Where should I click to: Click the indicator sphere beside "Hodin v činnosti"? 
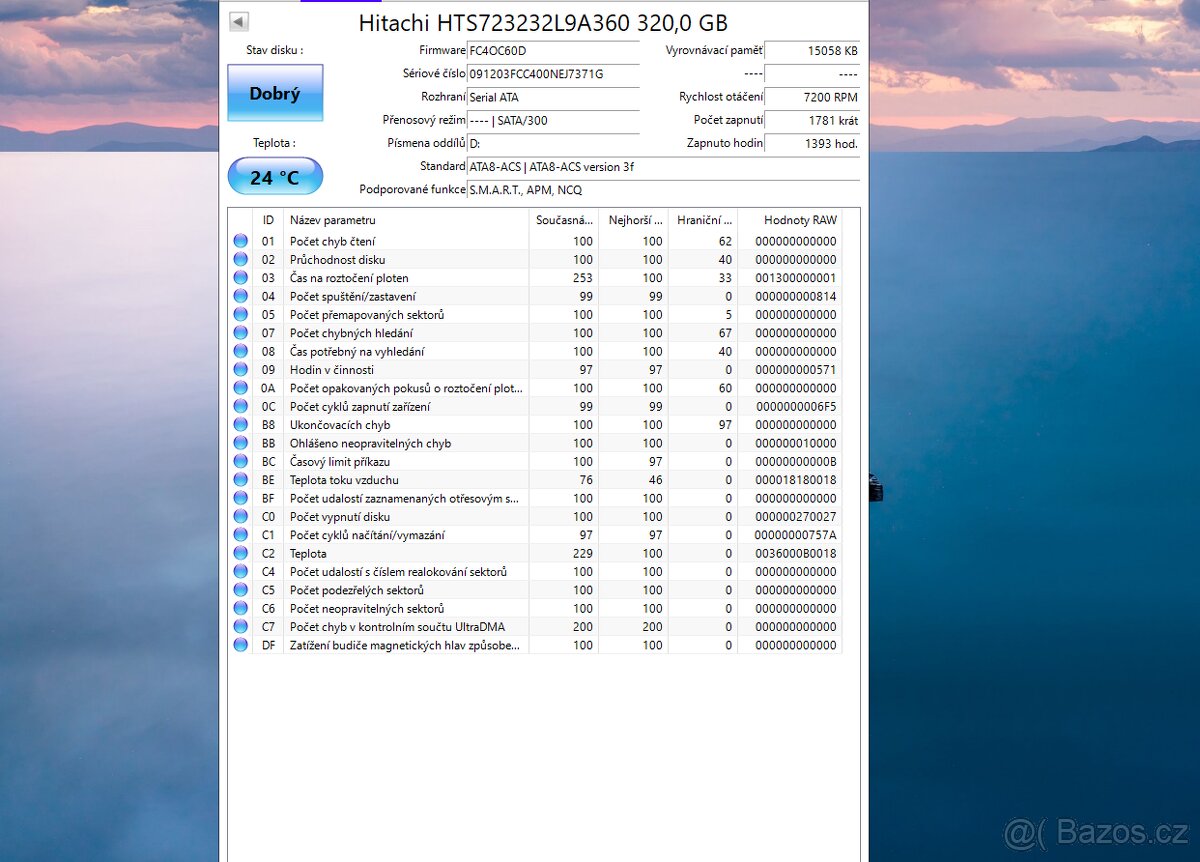coord(240,369)
